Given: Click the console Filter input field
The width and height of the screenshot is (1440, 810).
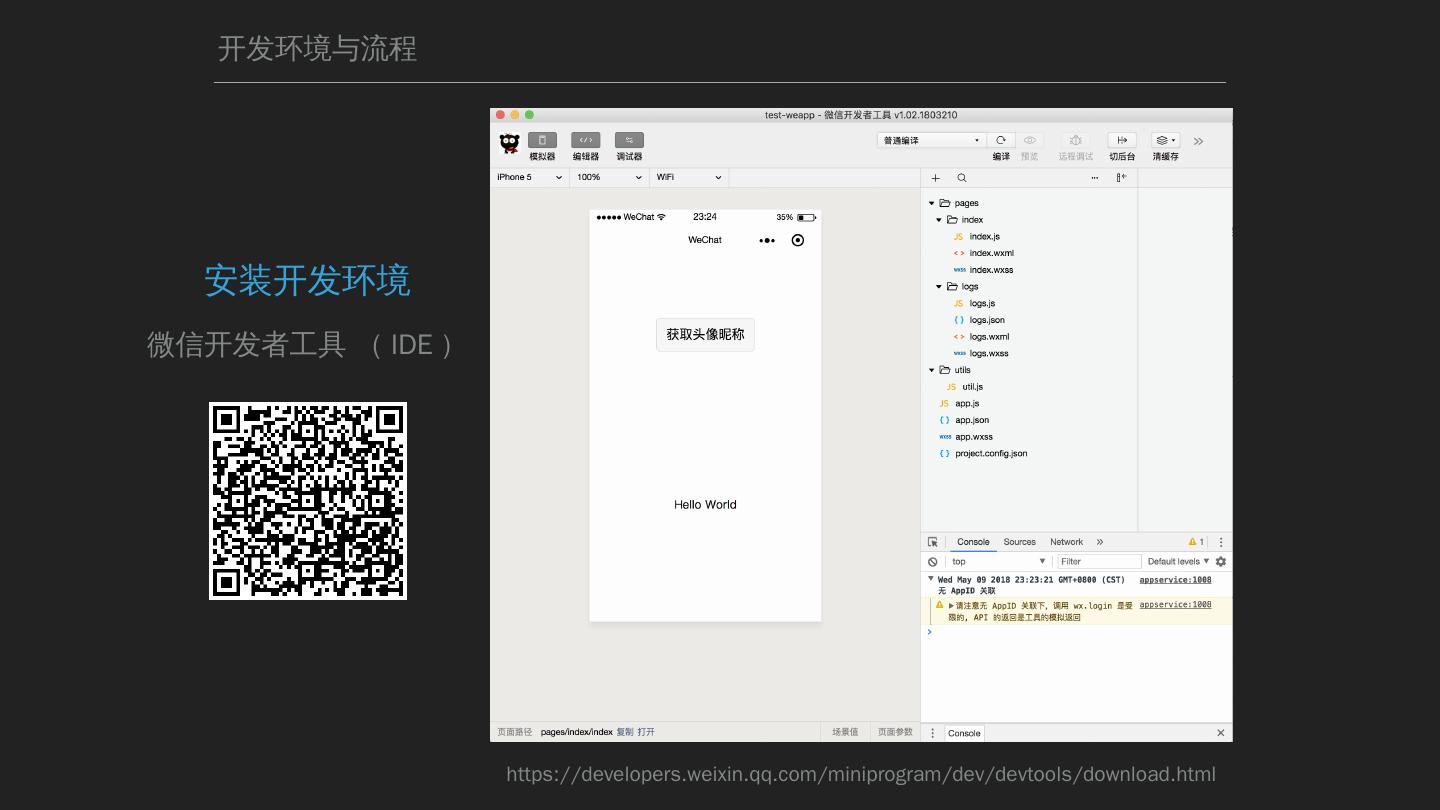Looking at the screenshot, I should pos(1099,562).
